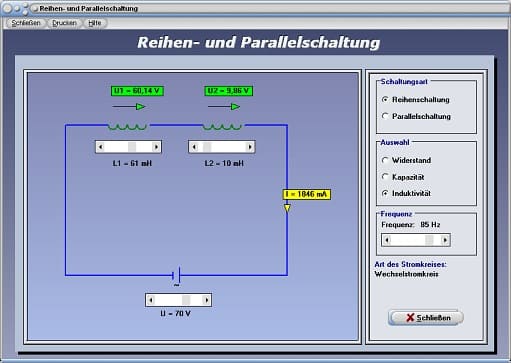511x363 pixels.
Task: Click the L2 slider thumb
Action: 207,147
